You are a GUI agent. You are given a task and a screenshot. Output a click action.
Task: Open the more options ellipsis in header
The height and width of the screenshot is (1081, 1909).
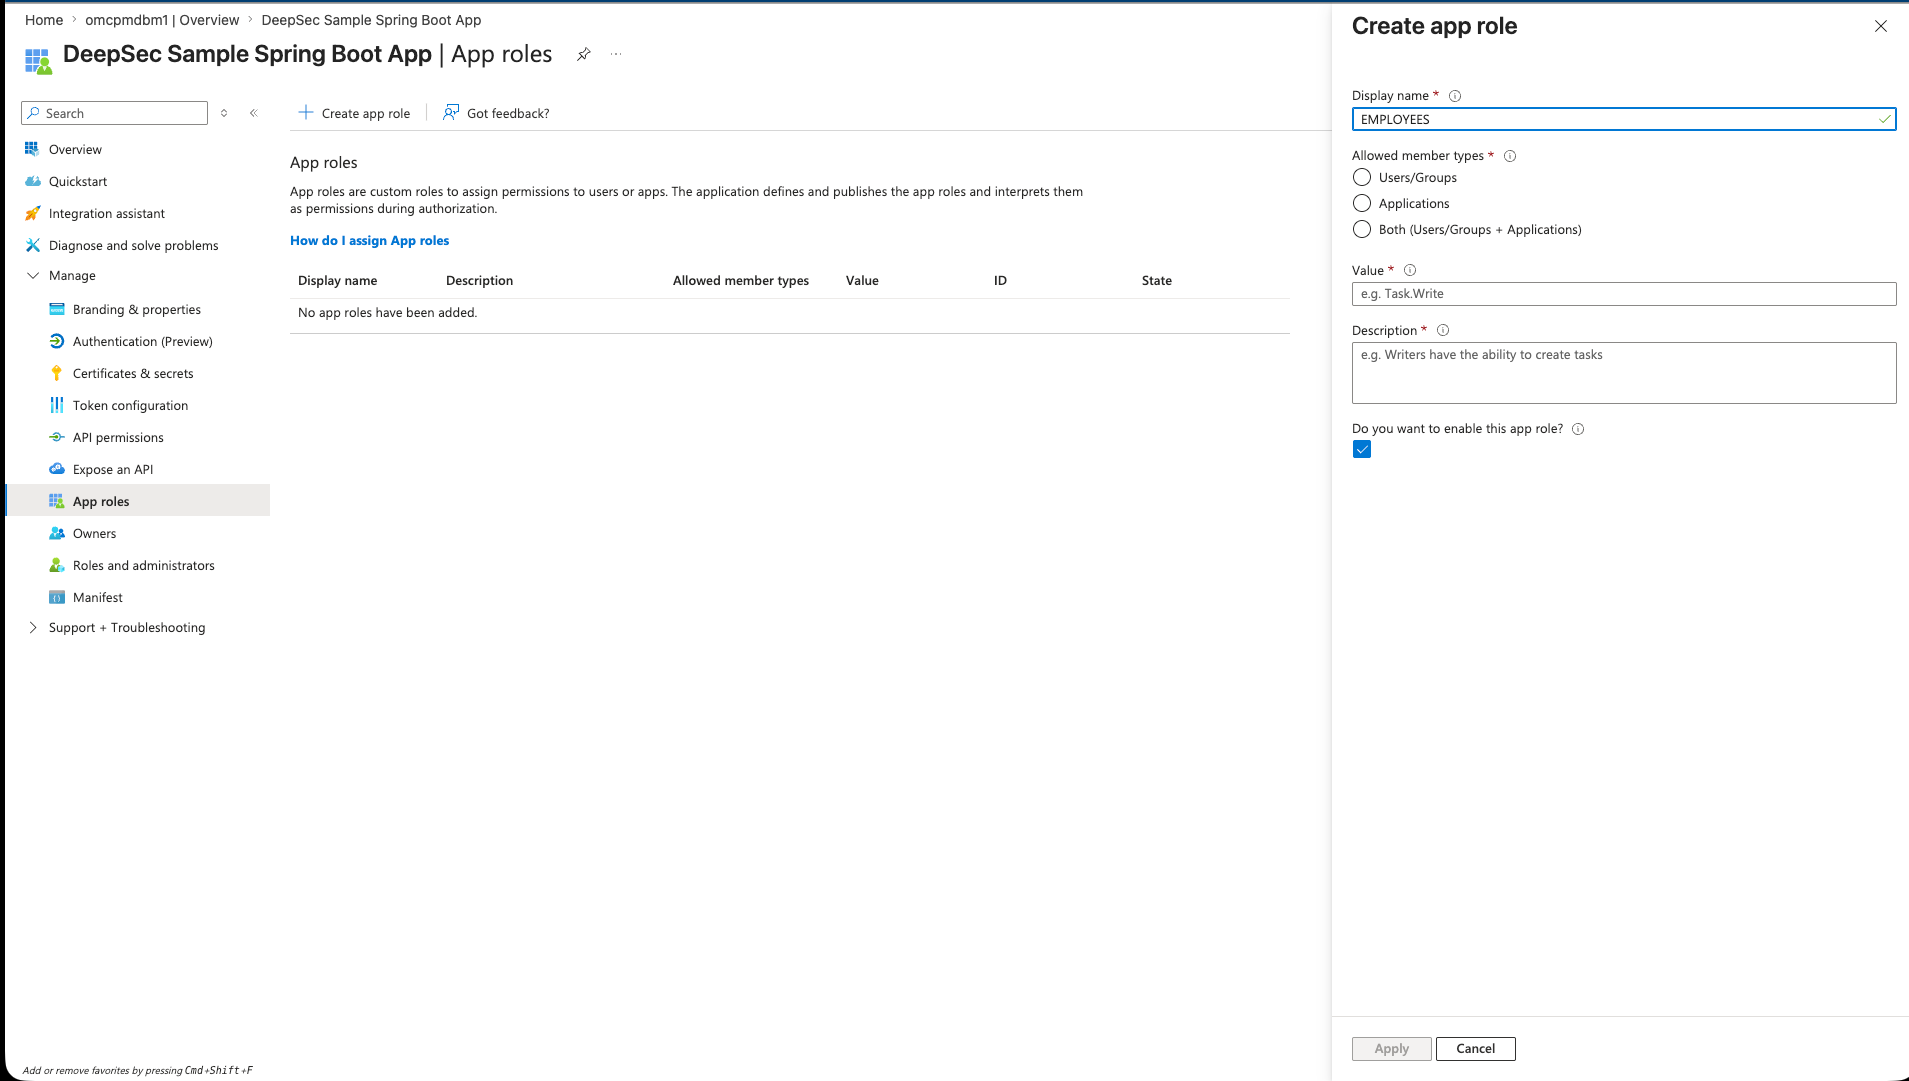click(x=616, y=54)
